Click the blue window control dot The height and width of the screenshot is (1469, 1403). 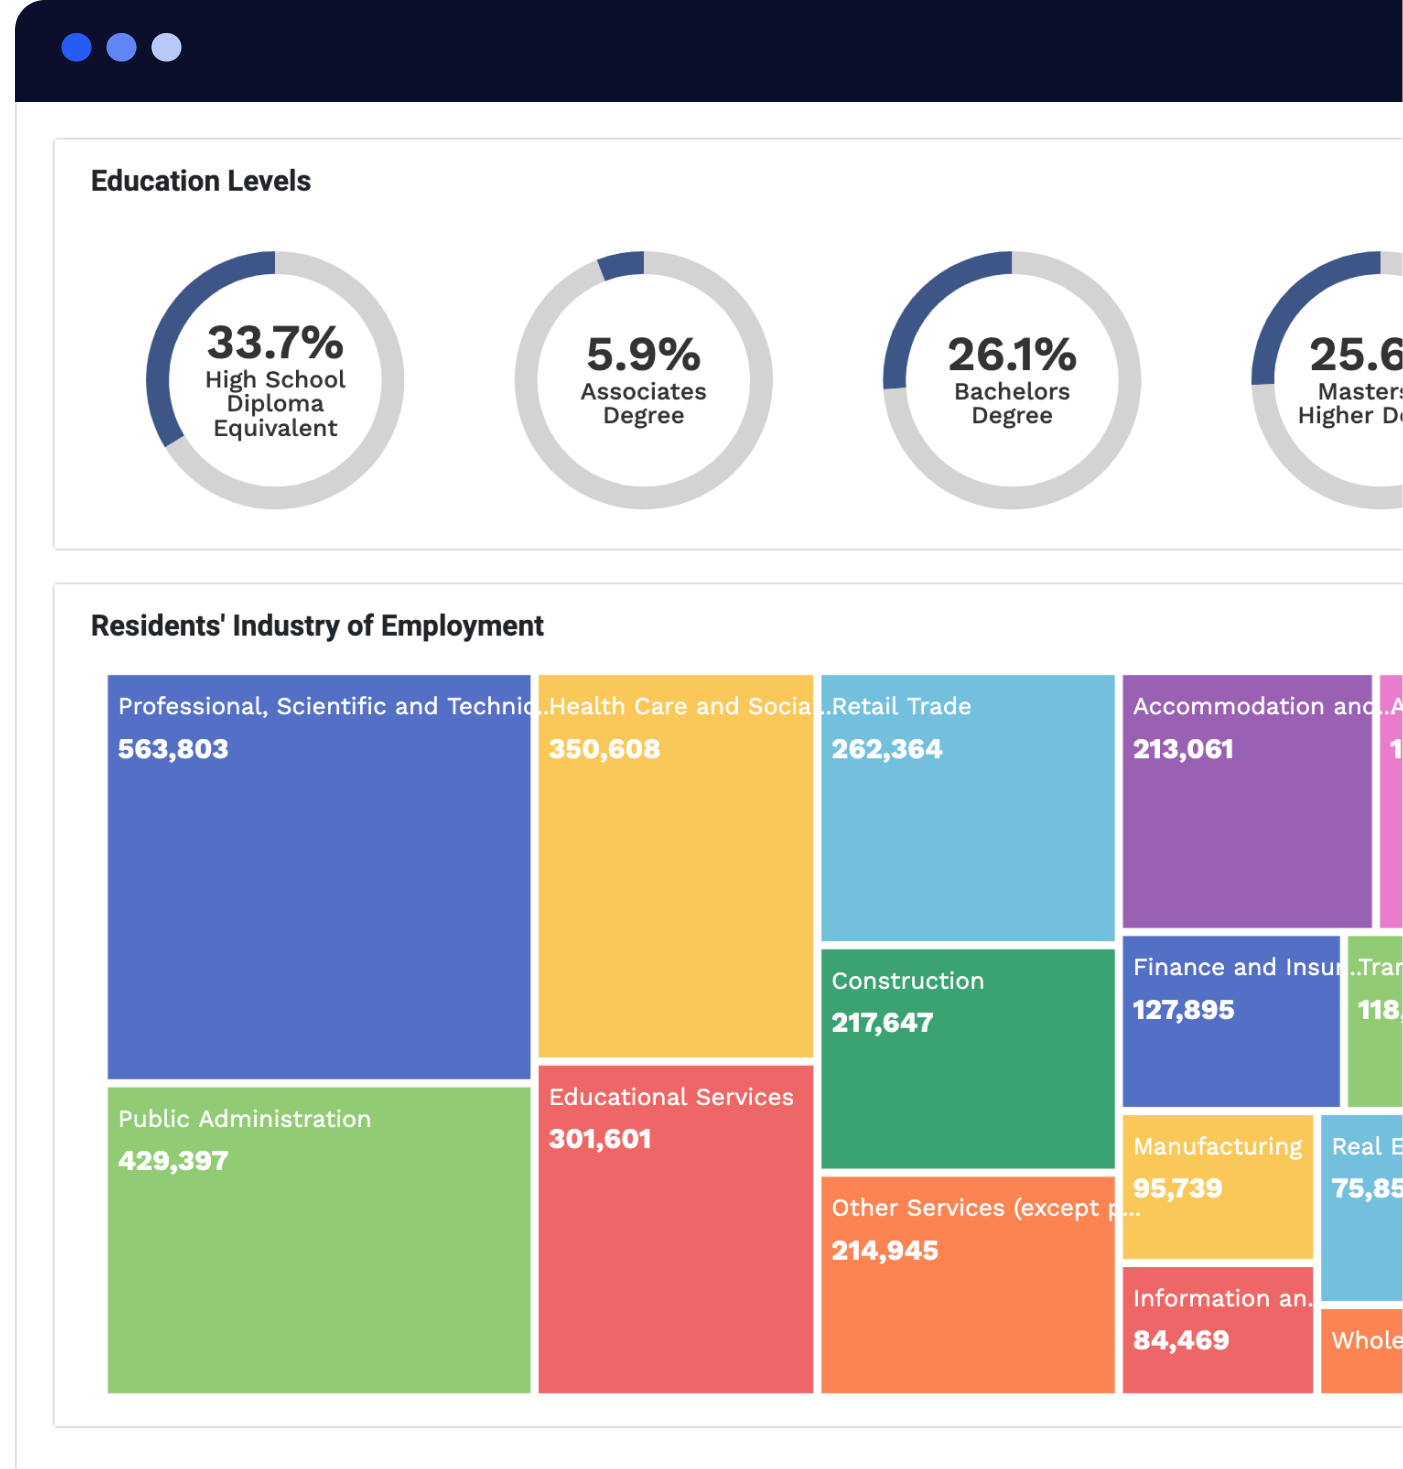pos(77,47)
